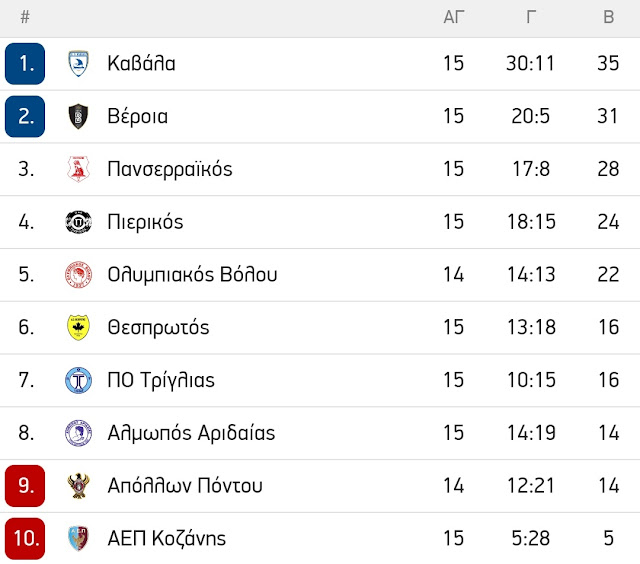Select the ΑΓ column header
The width and height of the screenshot is (640, 564).
[x=453, y=17]
